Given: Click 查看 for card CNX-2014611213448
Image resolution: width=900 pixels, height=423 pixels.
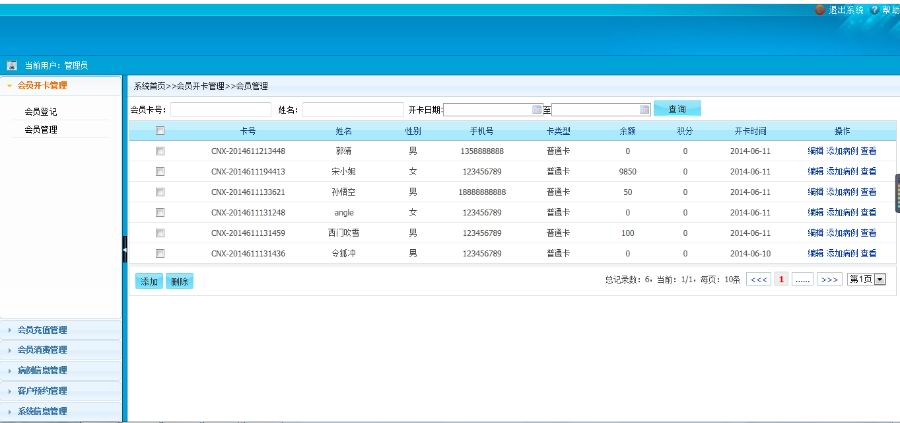Looking at the screenshot, I should coord(868,151).
